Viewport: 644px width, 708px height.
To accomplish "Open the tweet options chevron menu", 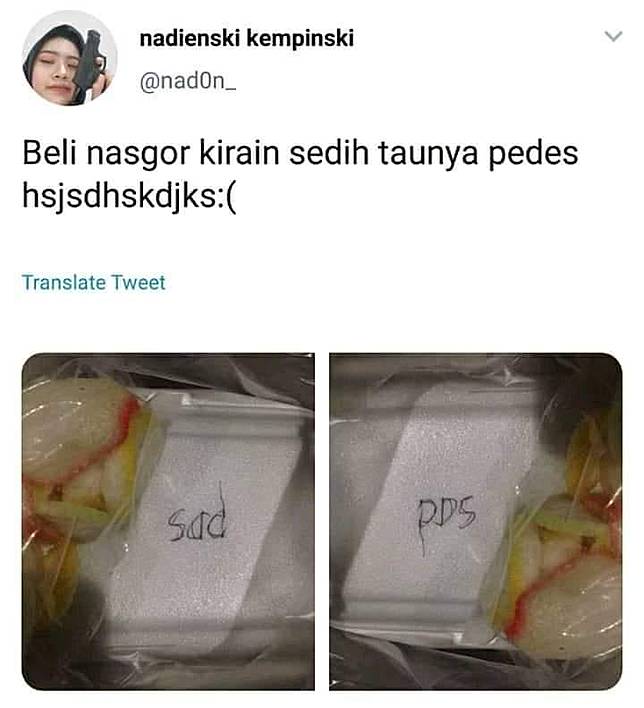I will [613, 36].
